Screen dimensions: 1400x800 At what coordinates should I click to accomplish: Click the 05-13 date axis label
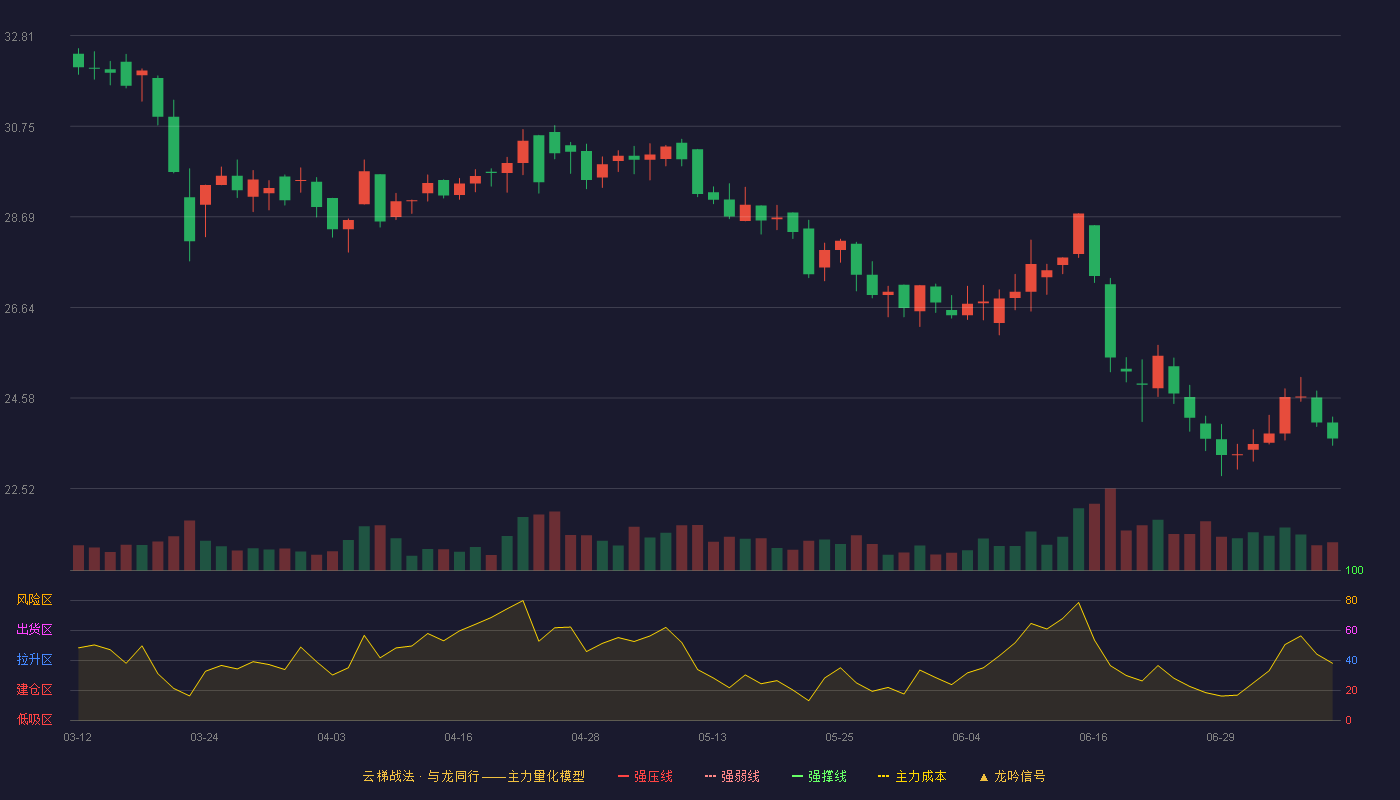point(712,737)
